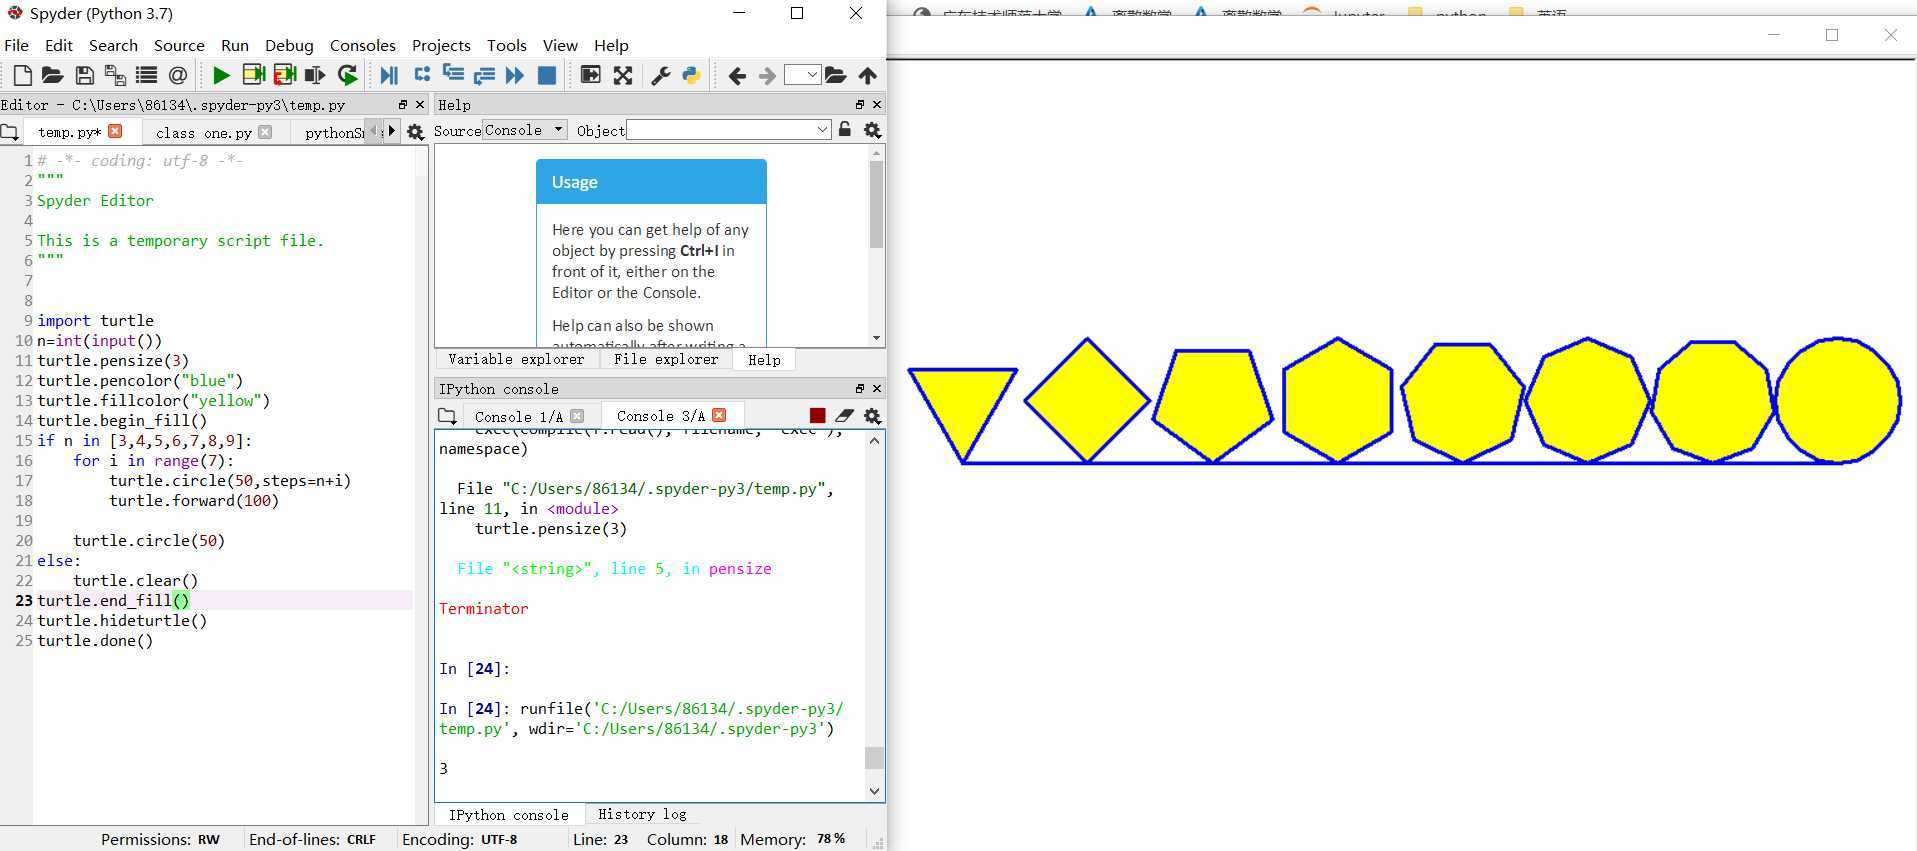Screen dimensions: 1917x851
Task: Click line 20 turtle.circle(50) in editor
Action: coord(149,540)
